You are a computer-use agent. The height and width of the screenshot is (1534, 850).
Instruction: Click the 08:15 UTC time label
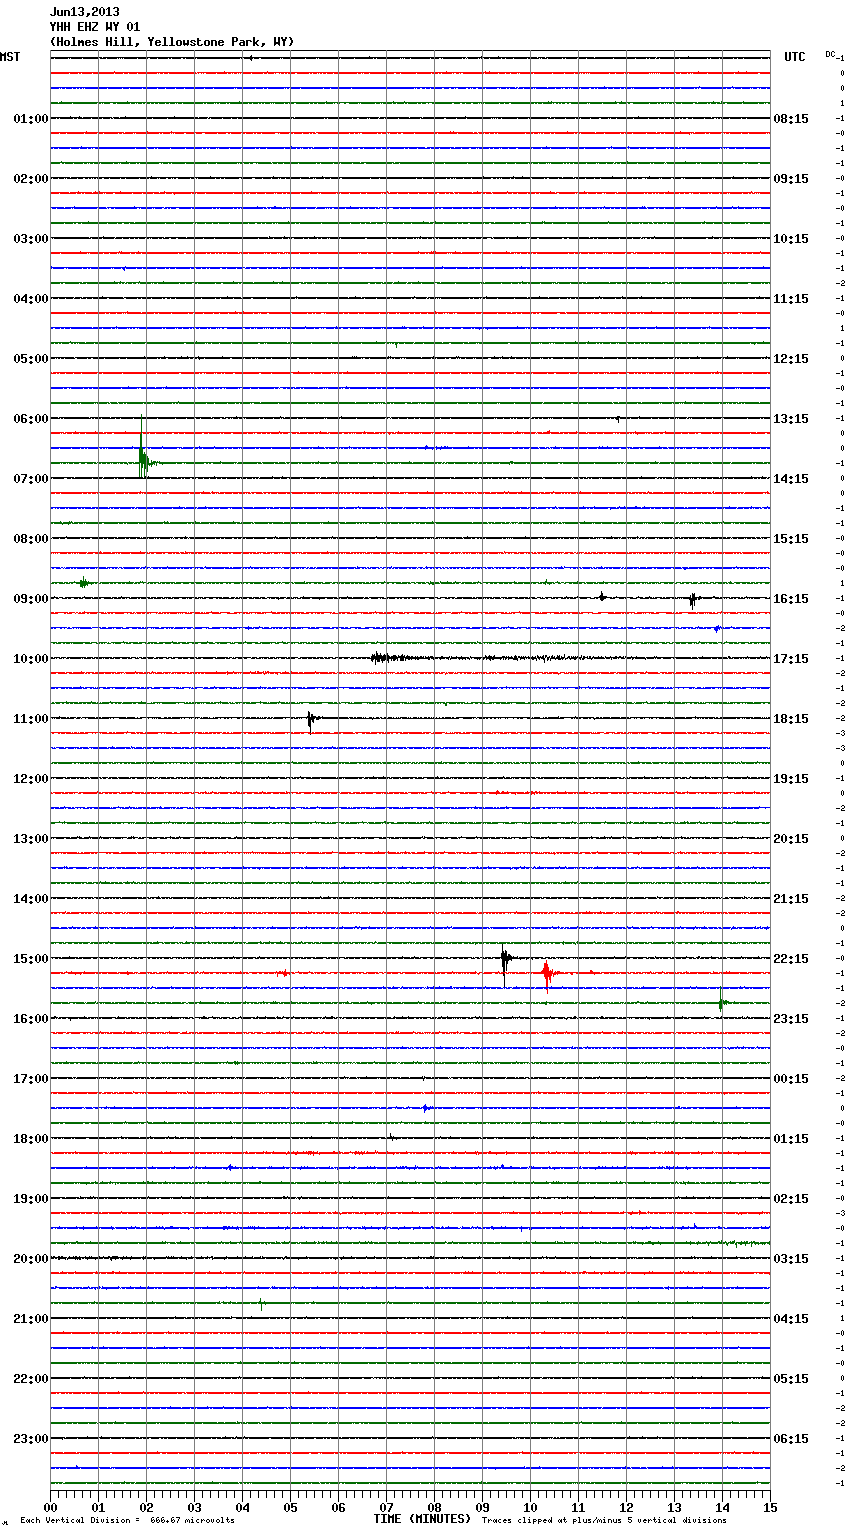pos(791,119)
